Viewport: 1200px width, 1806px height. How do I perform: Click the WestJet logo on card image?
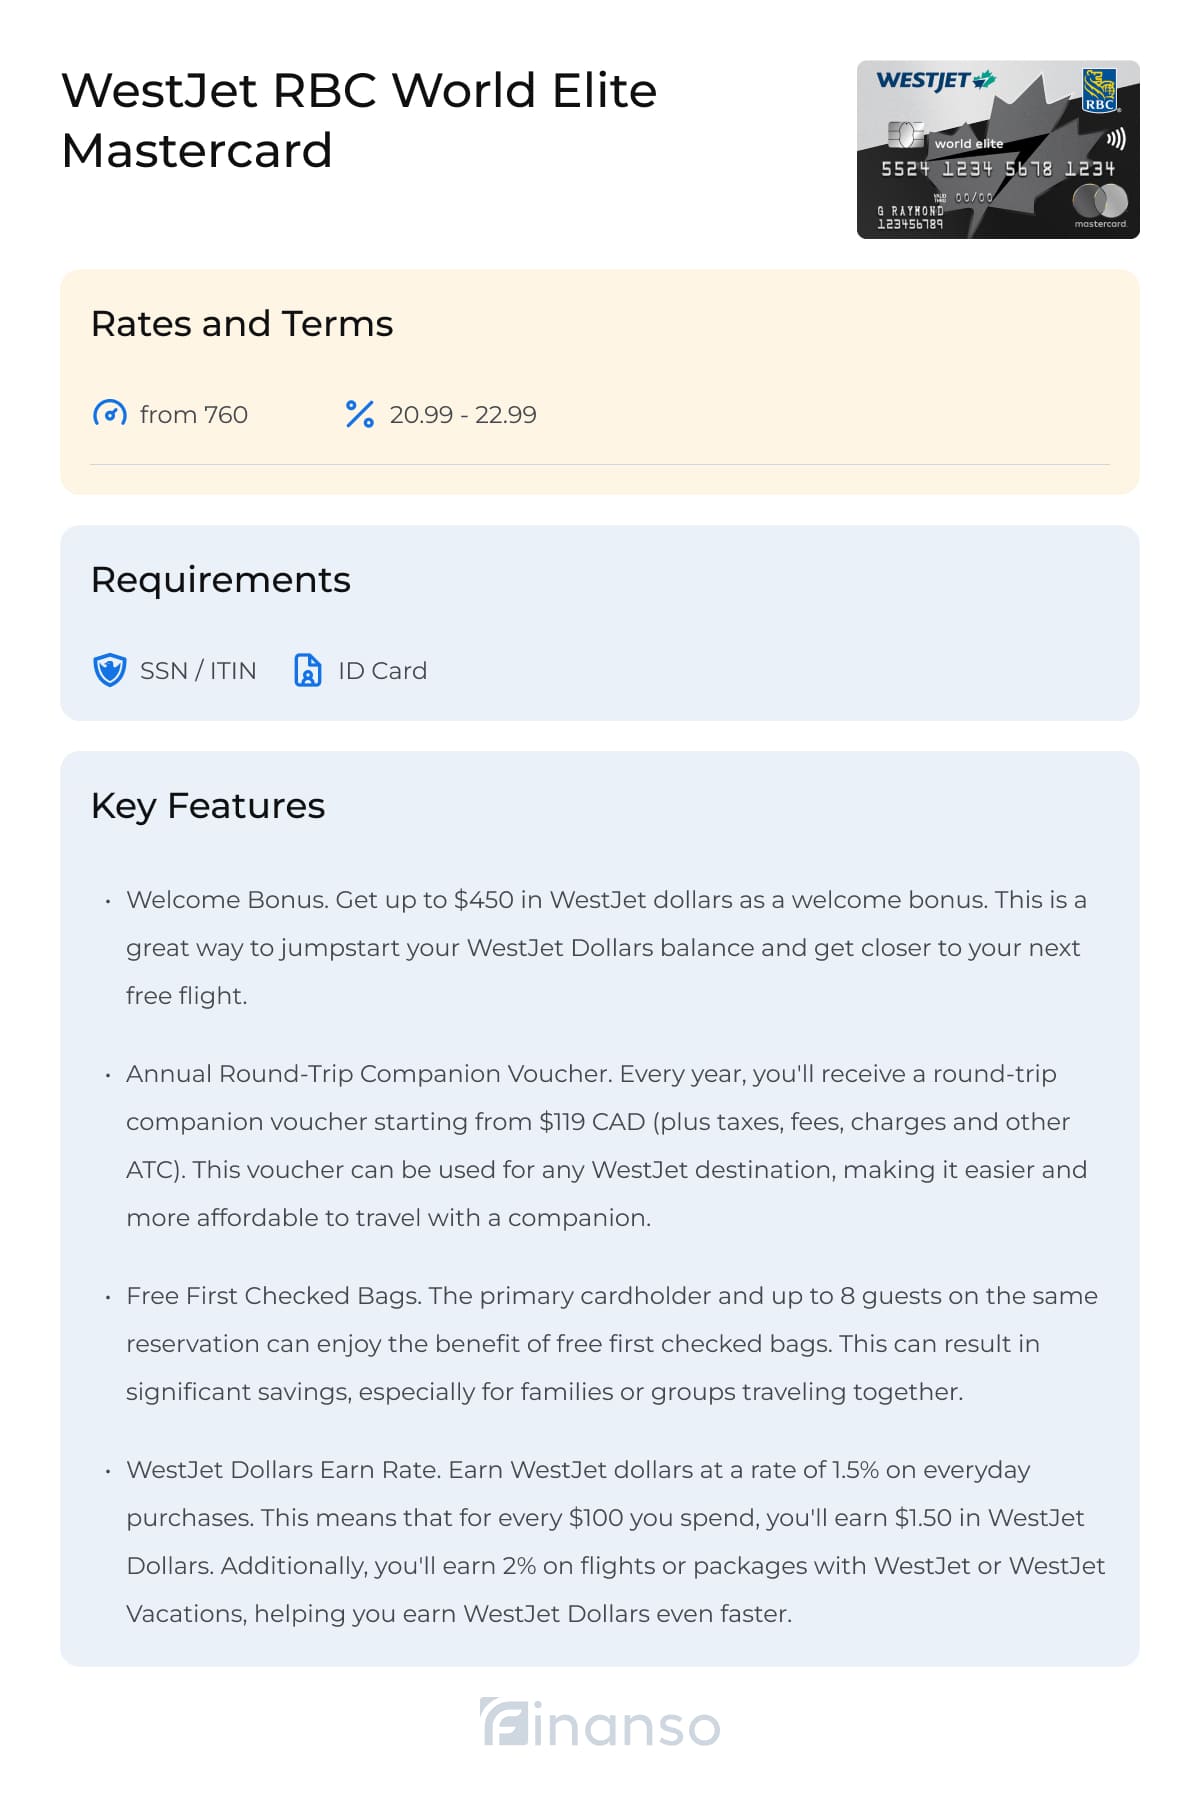tap(936, 80)
